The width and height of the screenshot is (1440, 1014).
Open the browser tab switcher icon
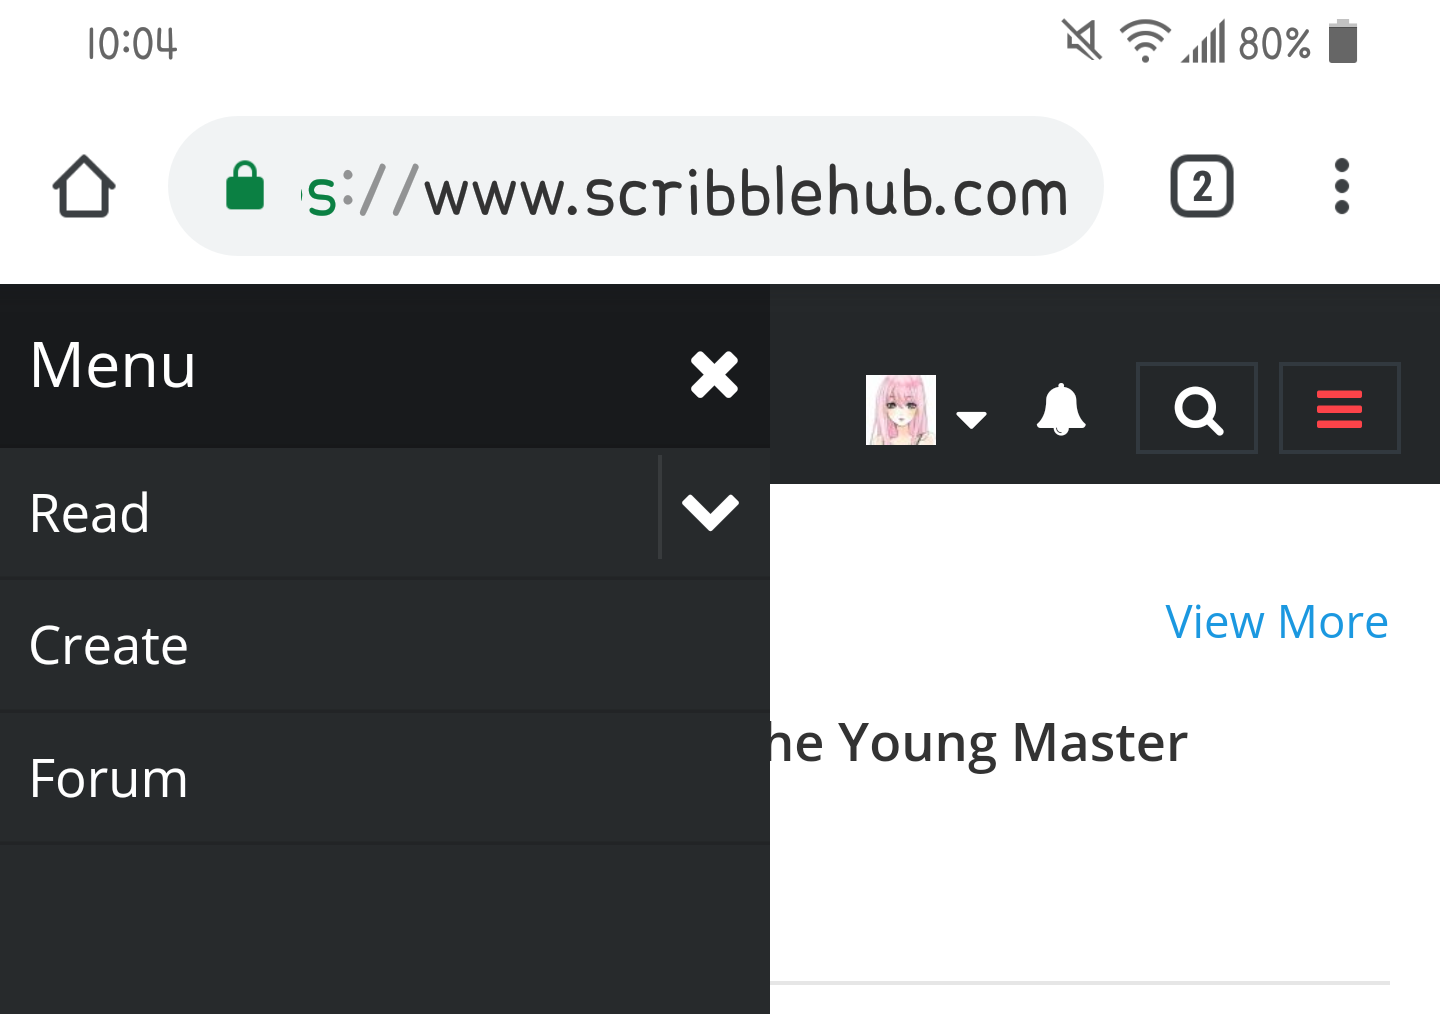coord(1202,187)
